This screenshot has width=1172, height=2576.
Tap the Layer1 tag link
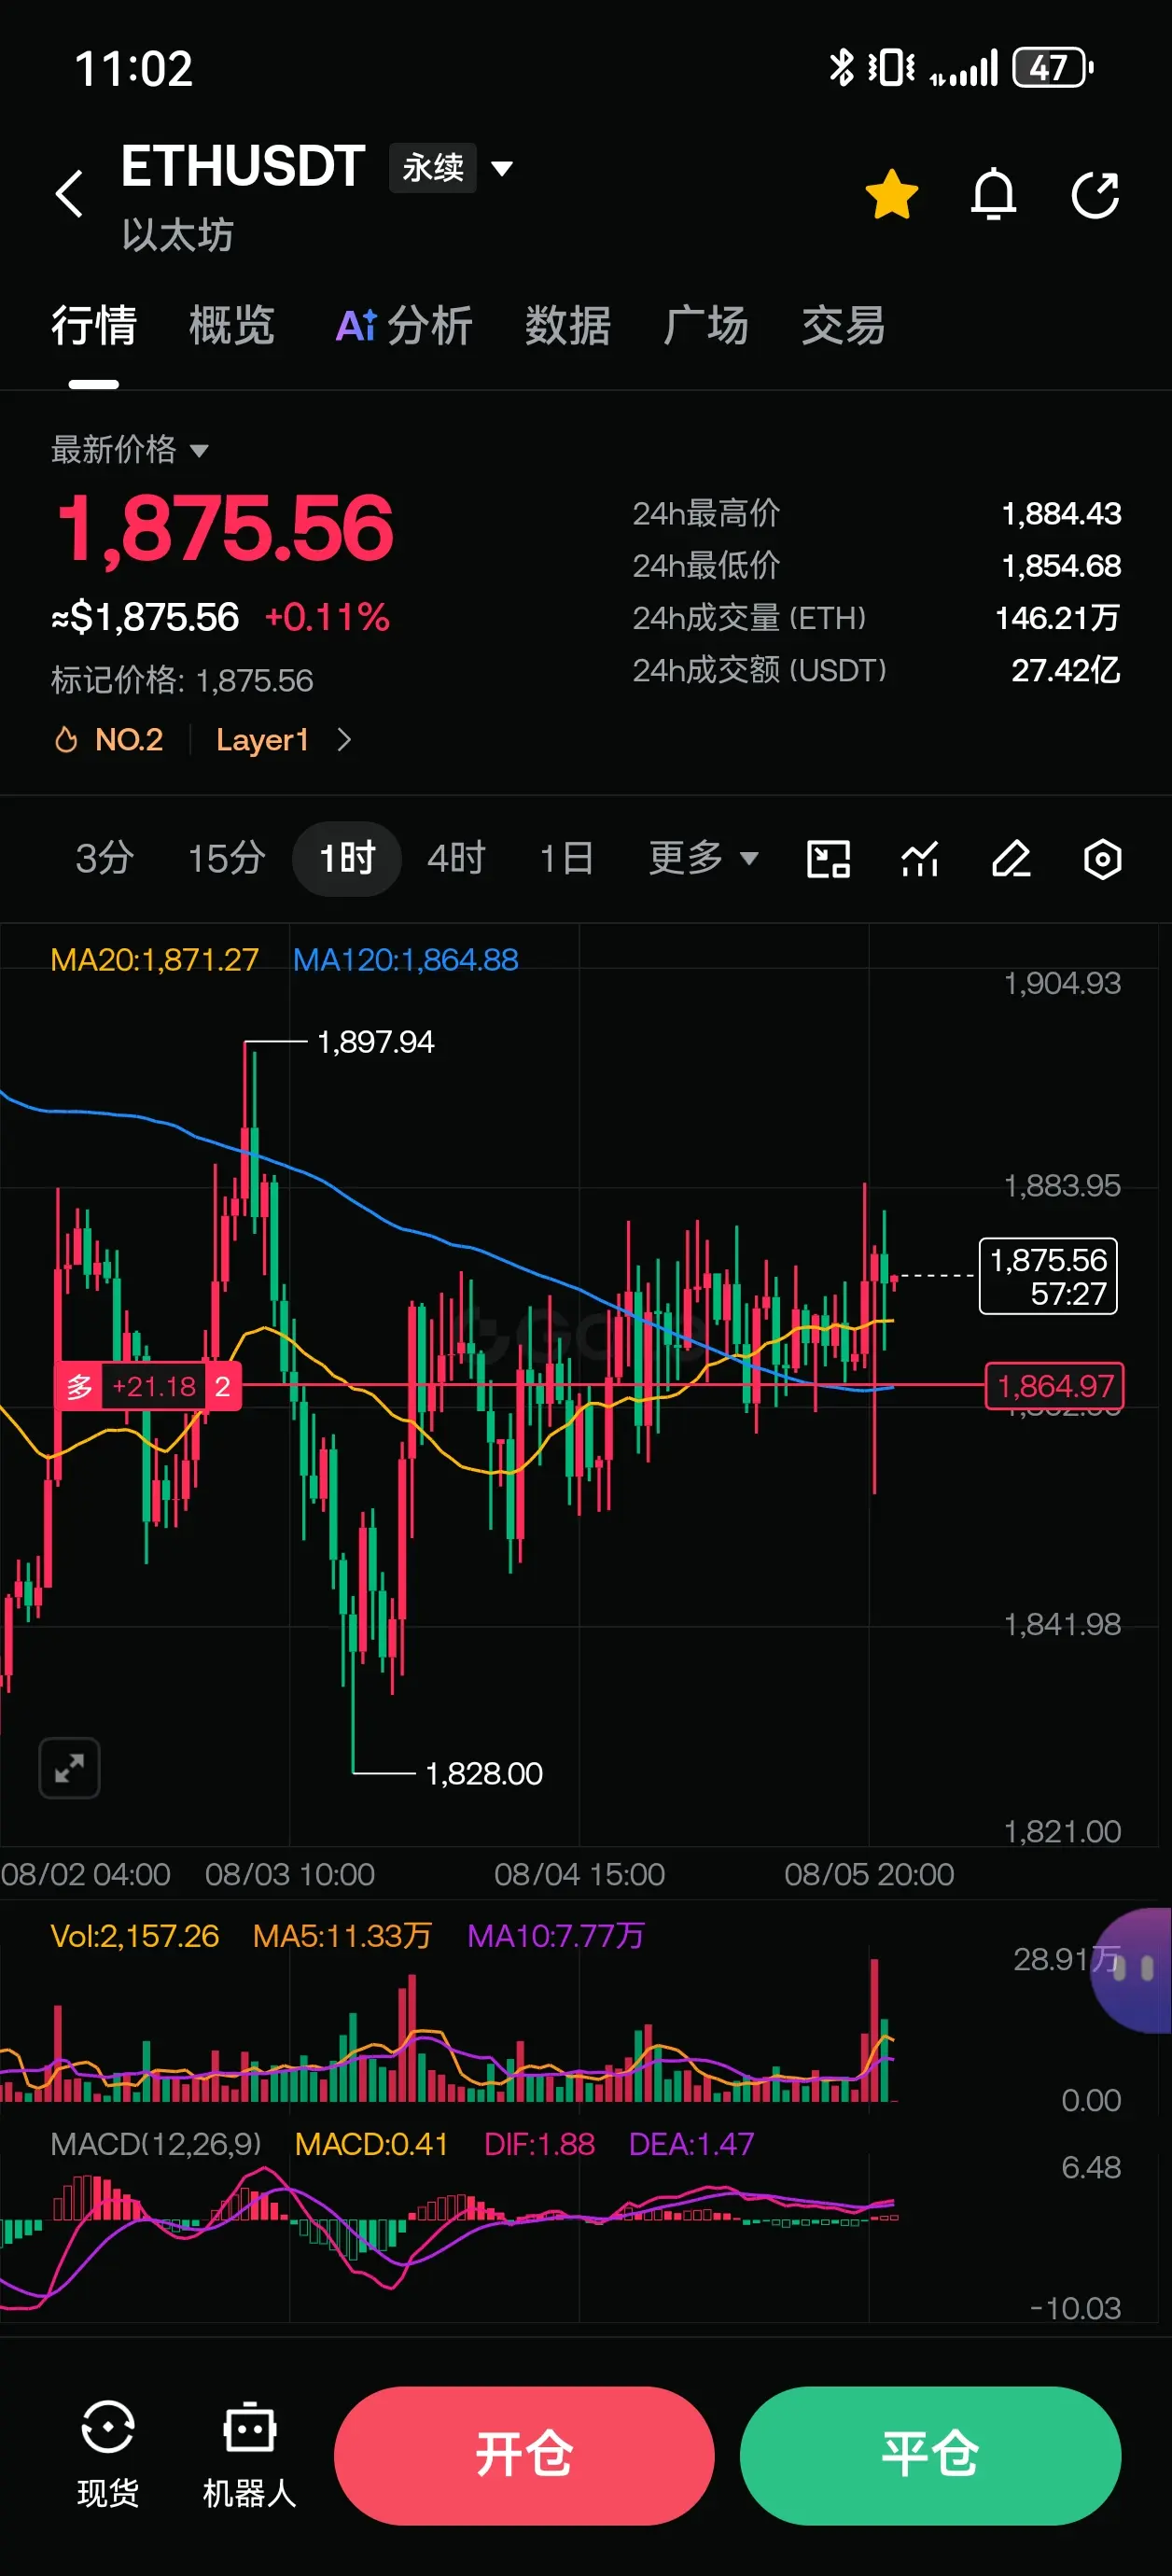pyautogui.click(x=262, y=740)
